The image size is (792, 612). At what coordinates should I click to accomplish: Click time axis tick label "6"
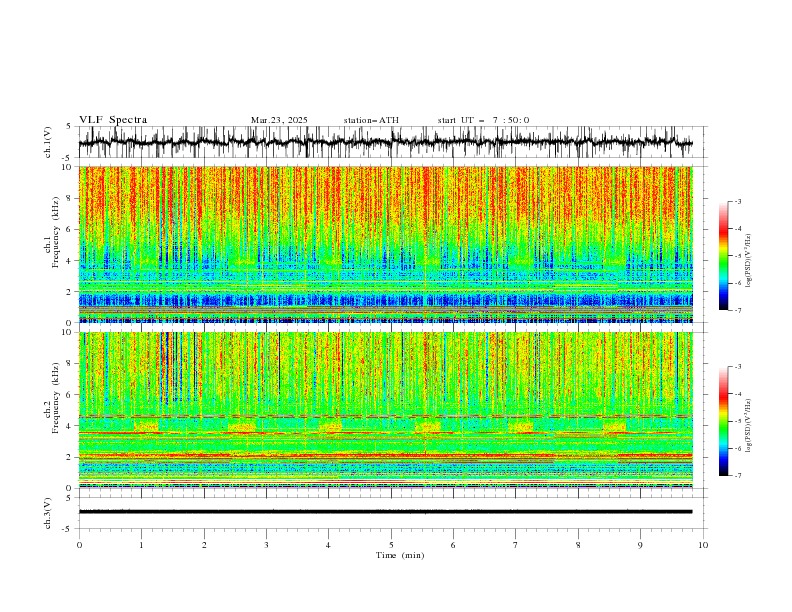pos(453,545)
